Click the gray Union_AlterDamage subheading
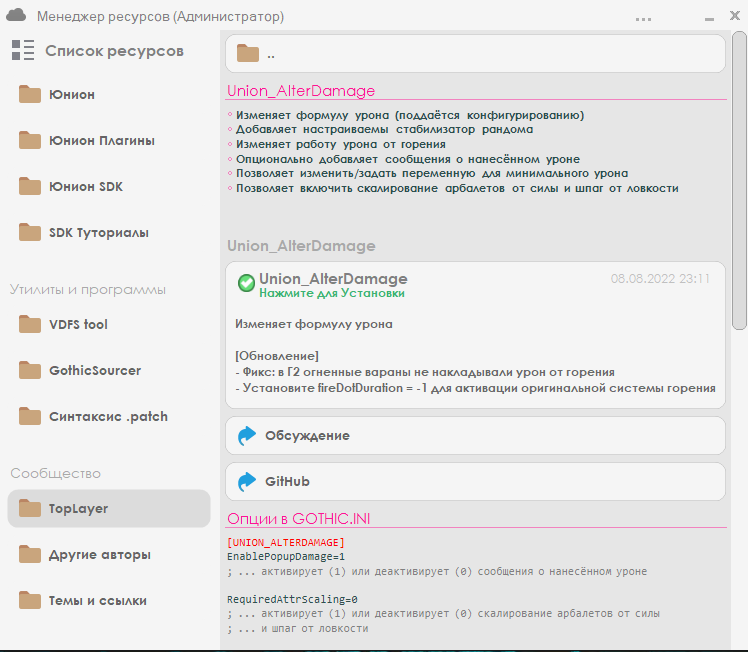 pos(301,246)
